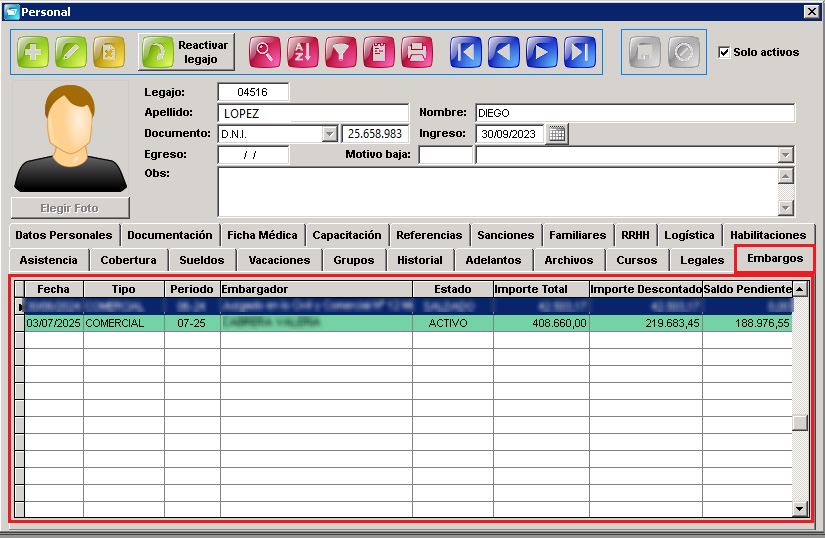825x538 pixels.
Task: Click the Reactivar legajo button
Action: coord(186,52)
